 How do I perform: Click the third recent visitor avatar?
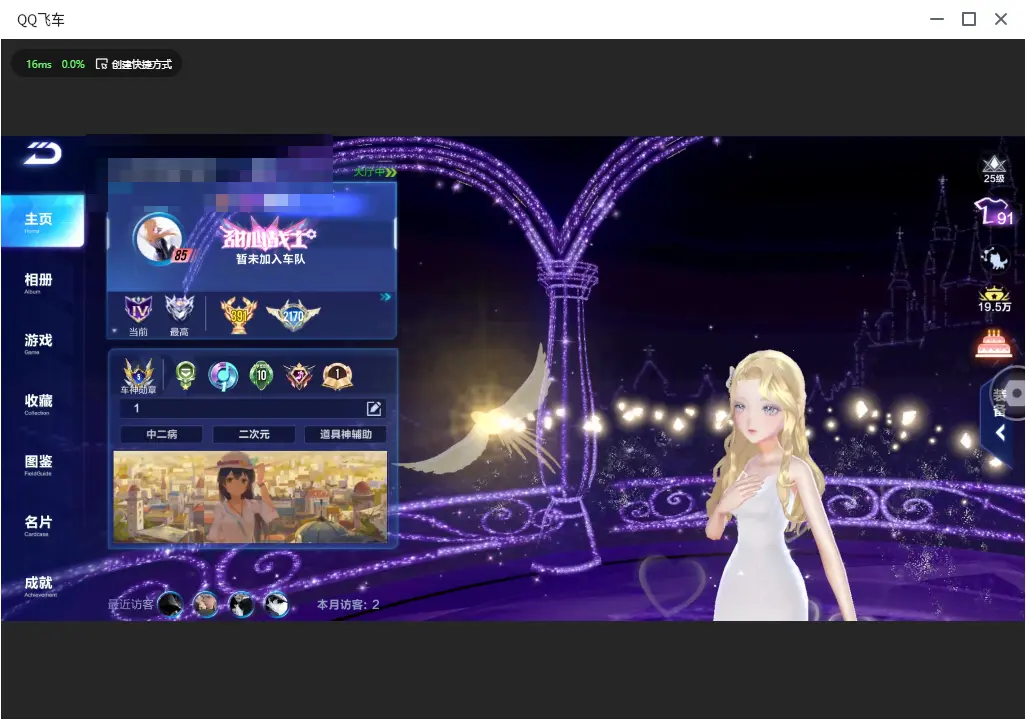coord(241,604)
